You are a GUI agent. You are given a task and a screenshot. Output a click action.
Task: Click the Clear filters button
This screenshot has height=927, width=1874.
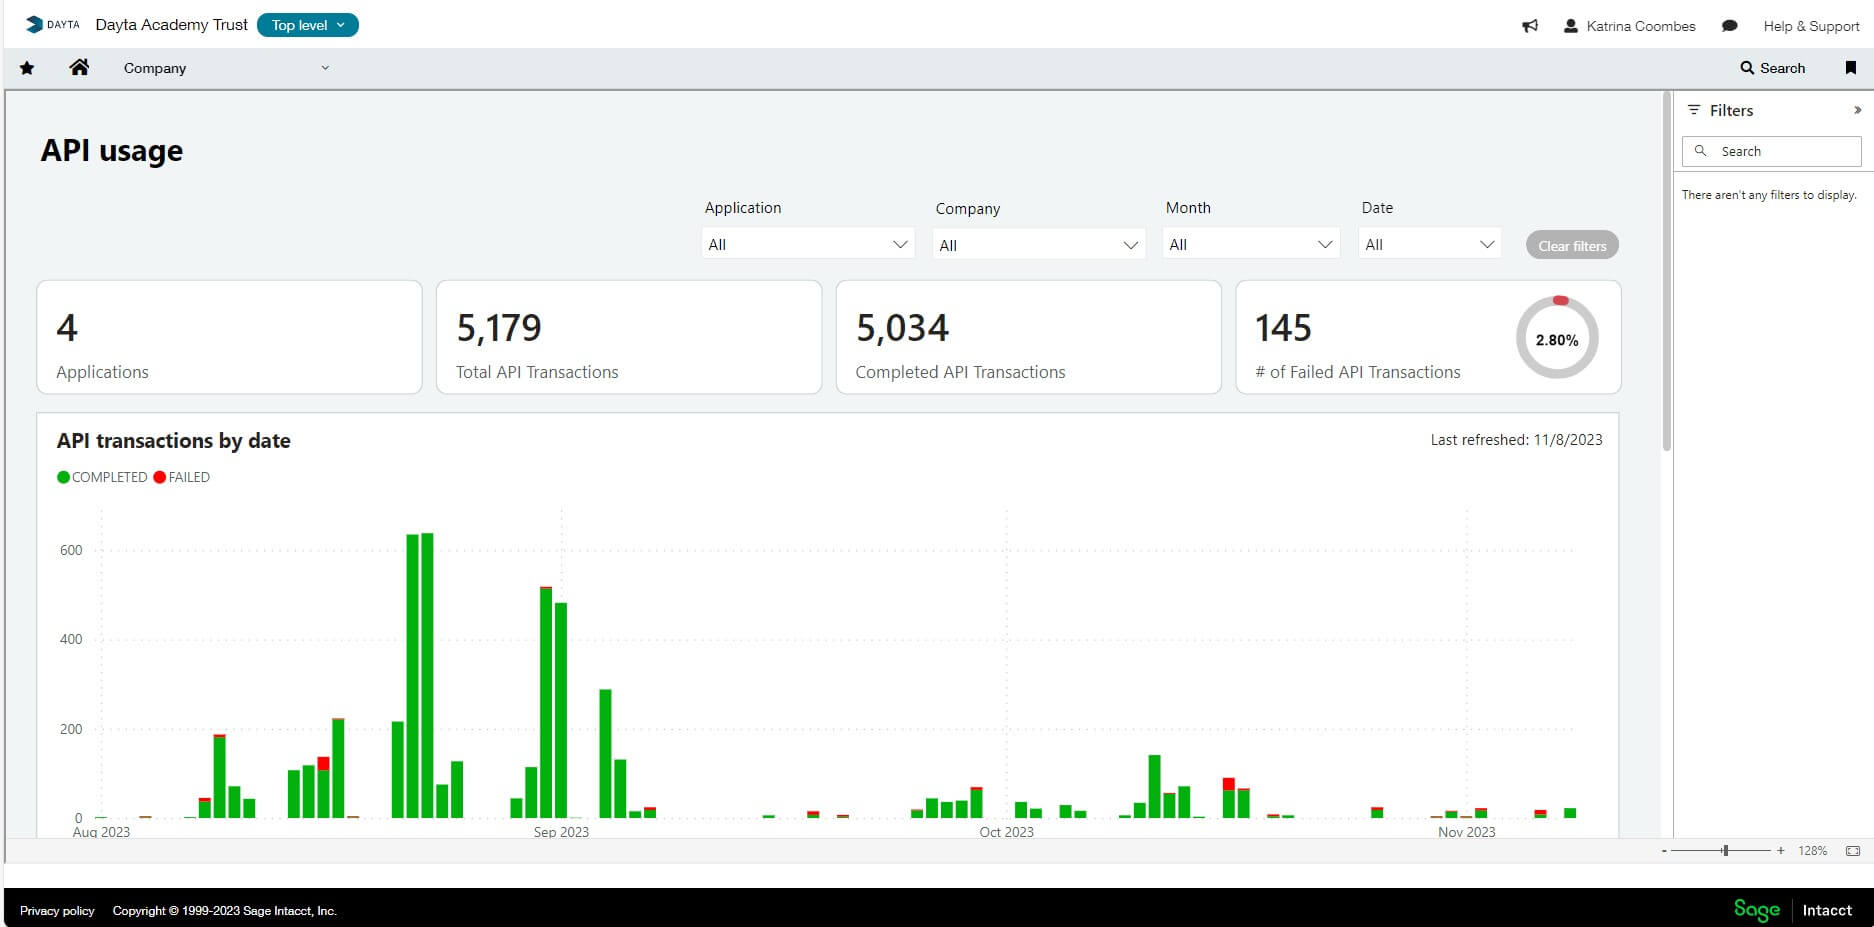(1572, 245)
